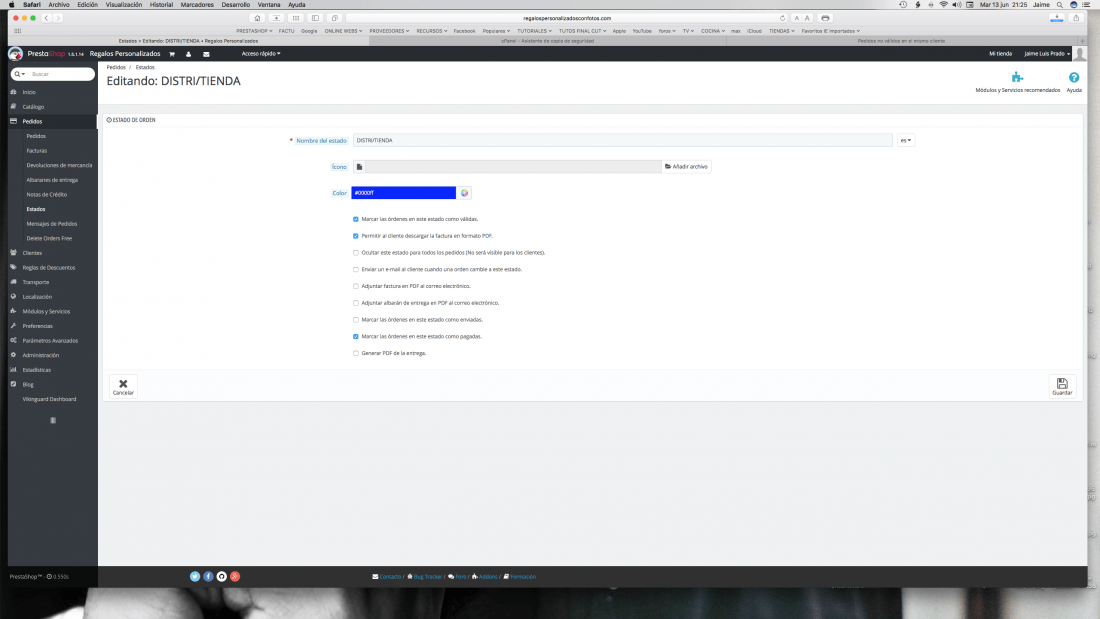The image size is (1100, 619).
Task: Open Google Plus icon in footer
Action: 235,577
